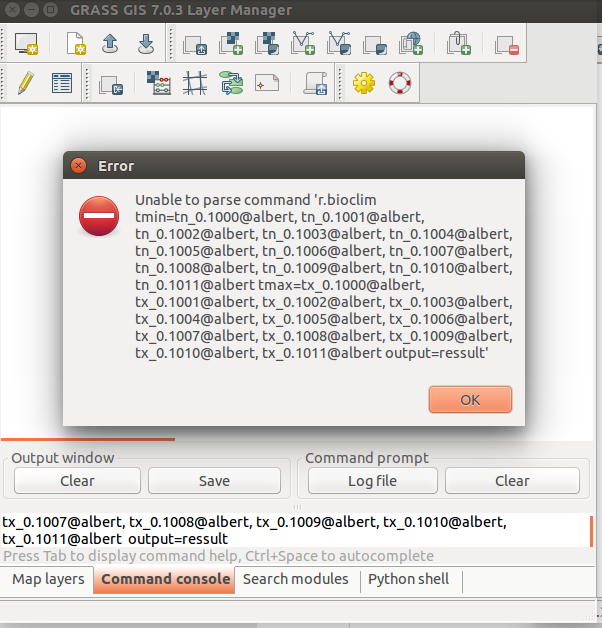Viewport: 602px width, 628px height.
Task: Add web service layer icon
Action: tap(411, 43)
